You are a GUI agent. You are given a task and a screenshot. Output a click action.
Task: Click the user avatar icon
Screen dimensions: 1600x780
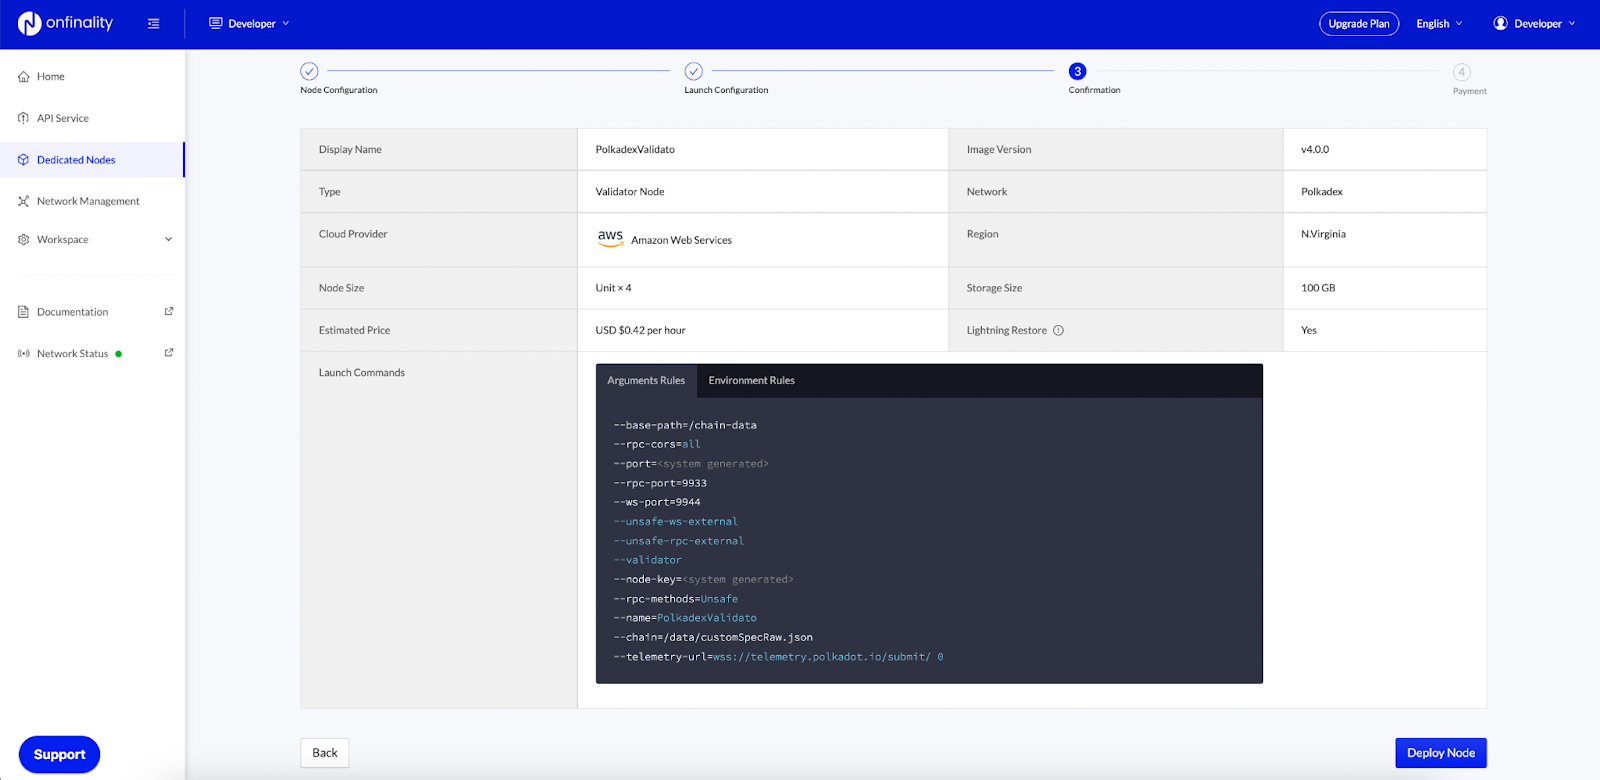(1500, 24)
